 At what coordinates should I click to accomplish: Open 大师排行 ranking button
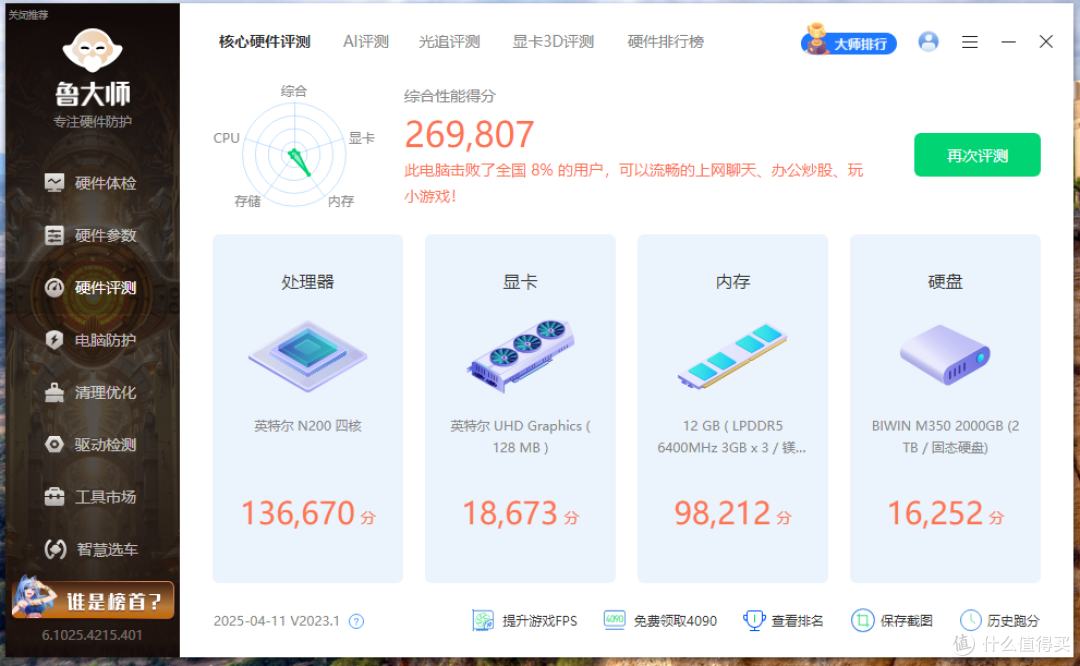849,42
